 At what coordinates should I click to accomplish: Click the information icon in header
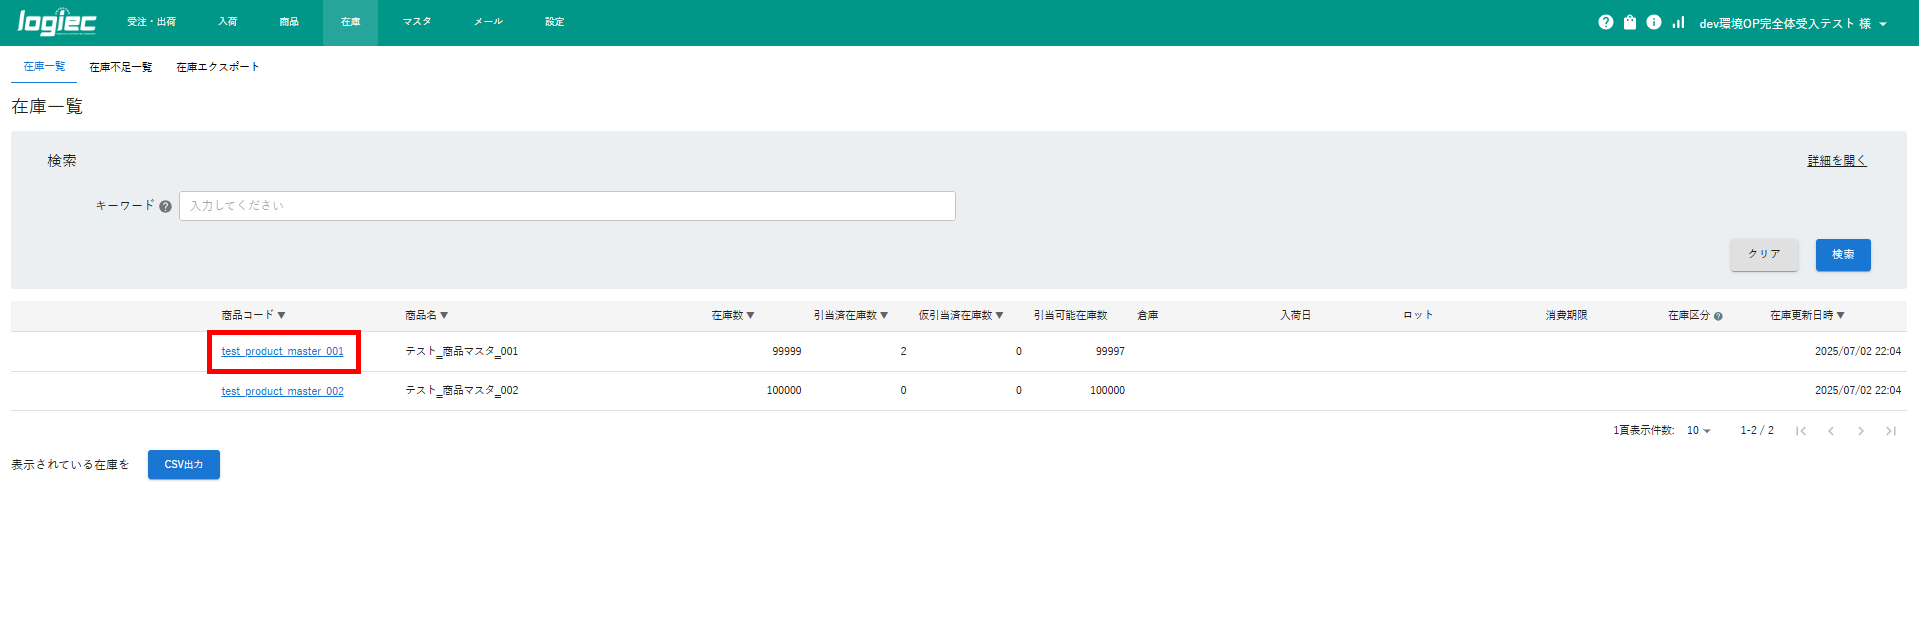(x=1653, y=22)
